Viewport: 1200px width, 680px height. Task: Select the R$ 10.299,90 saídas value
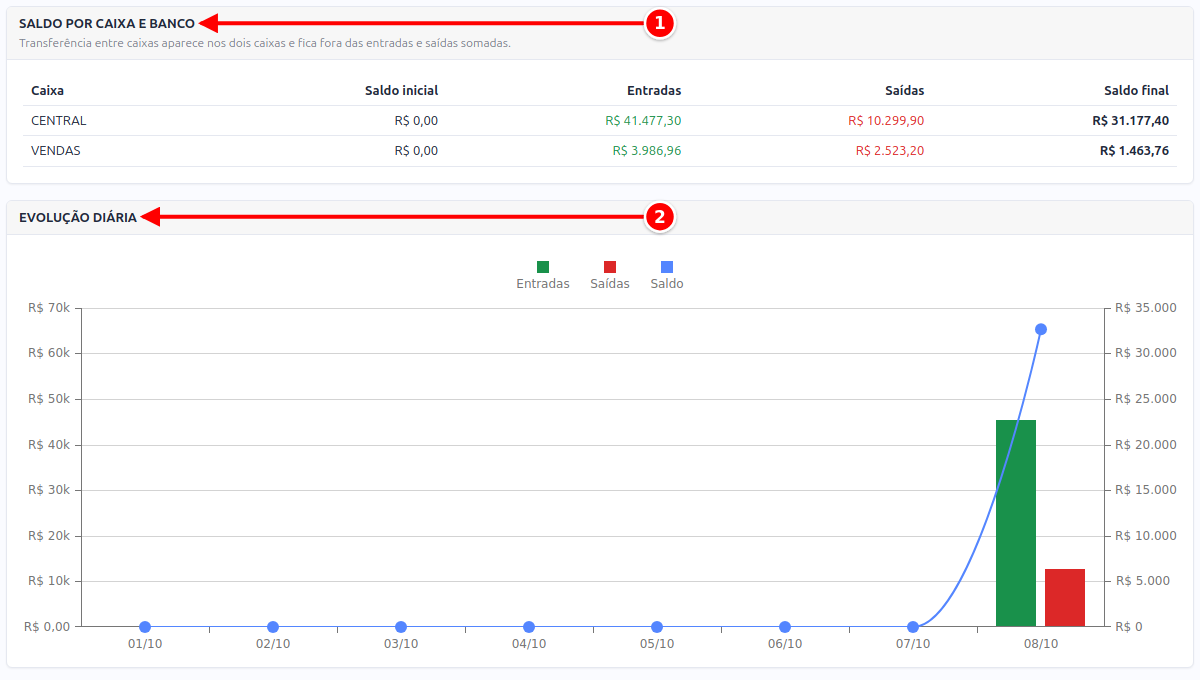pyautogui.click(x=886, y=121)
